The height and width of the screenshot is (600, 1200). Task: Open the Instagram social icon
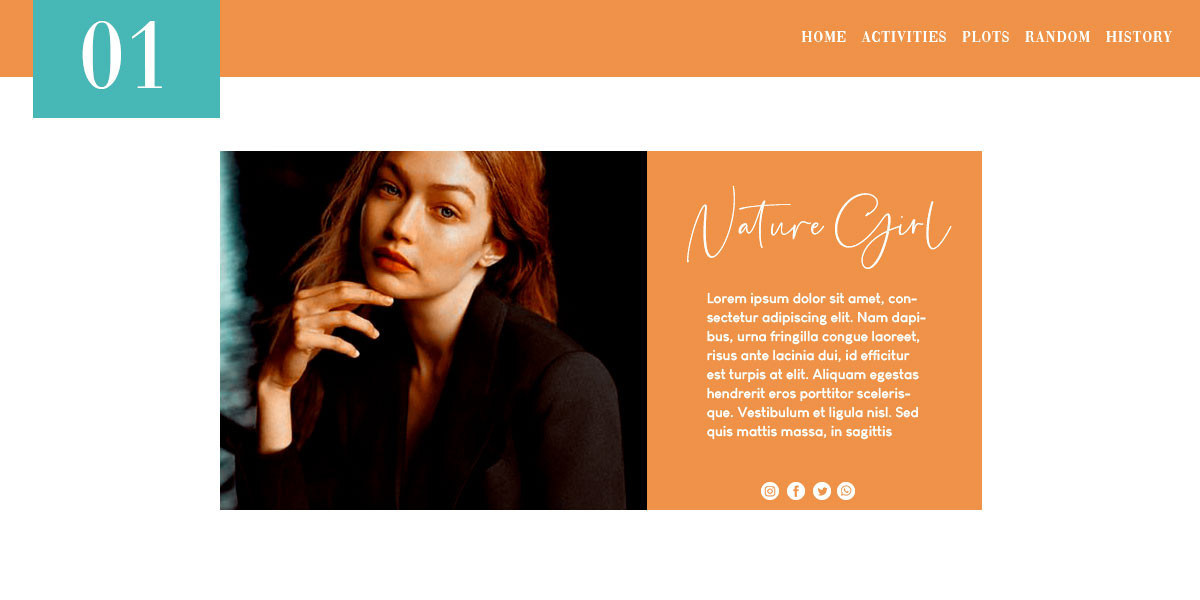[x=770, y=491]
